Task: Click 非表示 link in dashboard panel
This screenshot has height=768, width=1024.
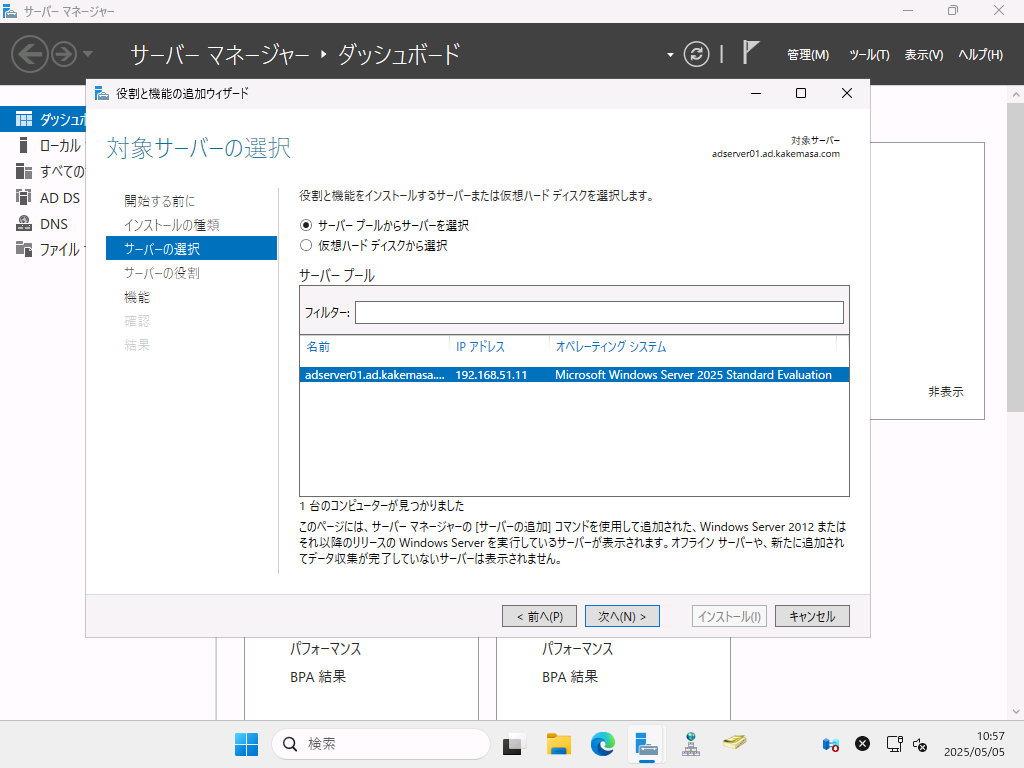Action: coord(946,392)
